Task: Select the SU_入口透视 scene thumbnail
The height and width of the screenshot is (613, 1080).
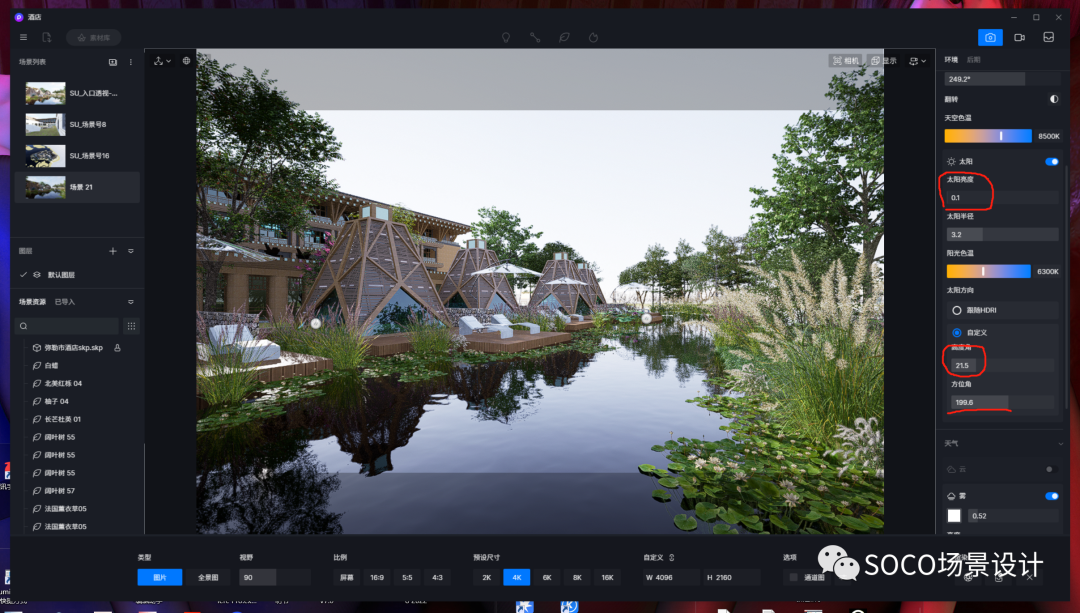Action: [45, 93]
